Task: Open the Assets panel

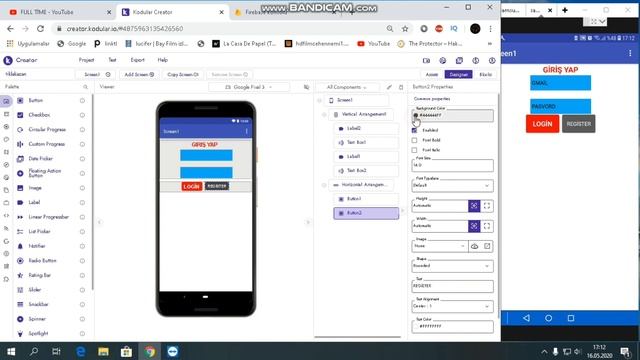Action: 431,74
